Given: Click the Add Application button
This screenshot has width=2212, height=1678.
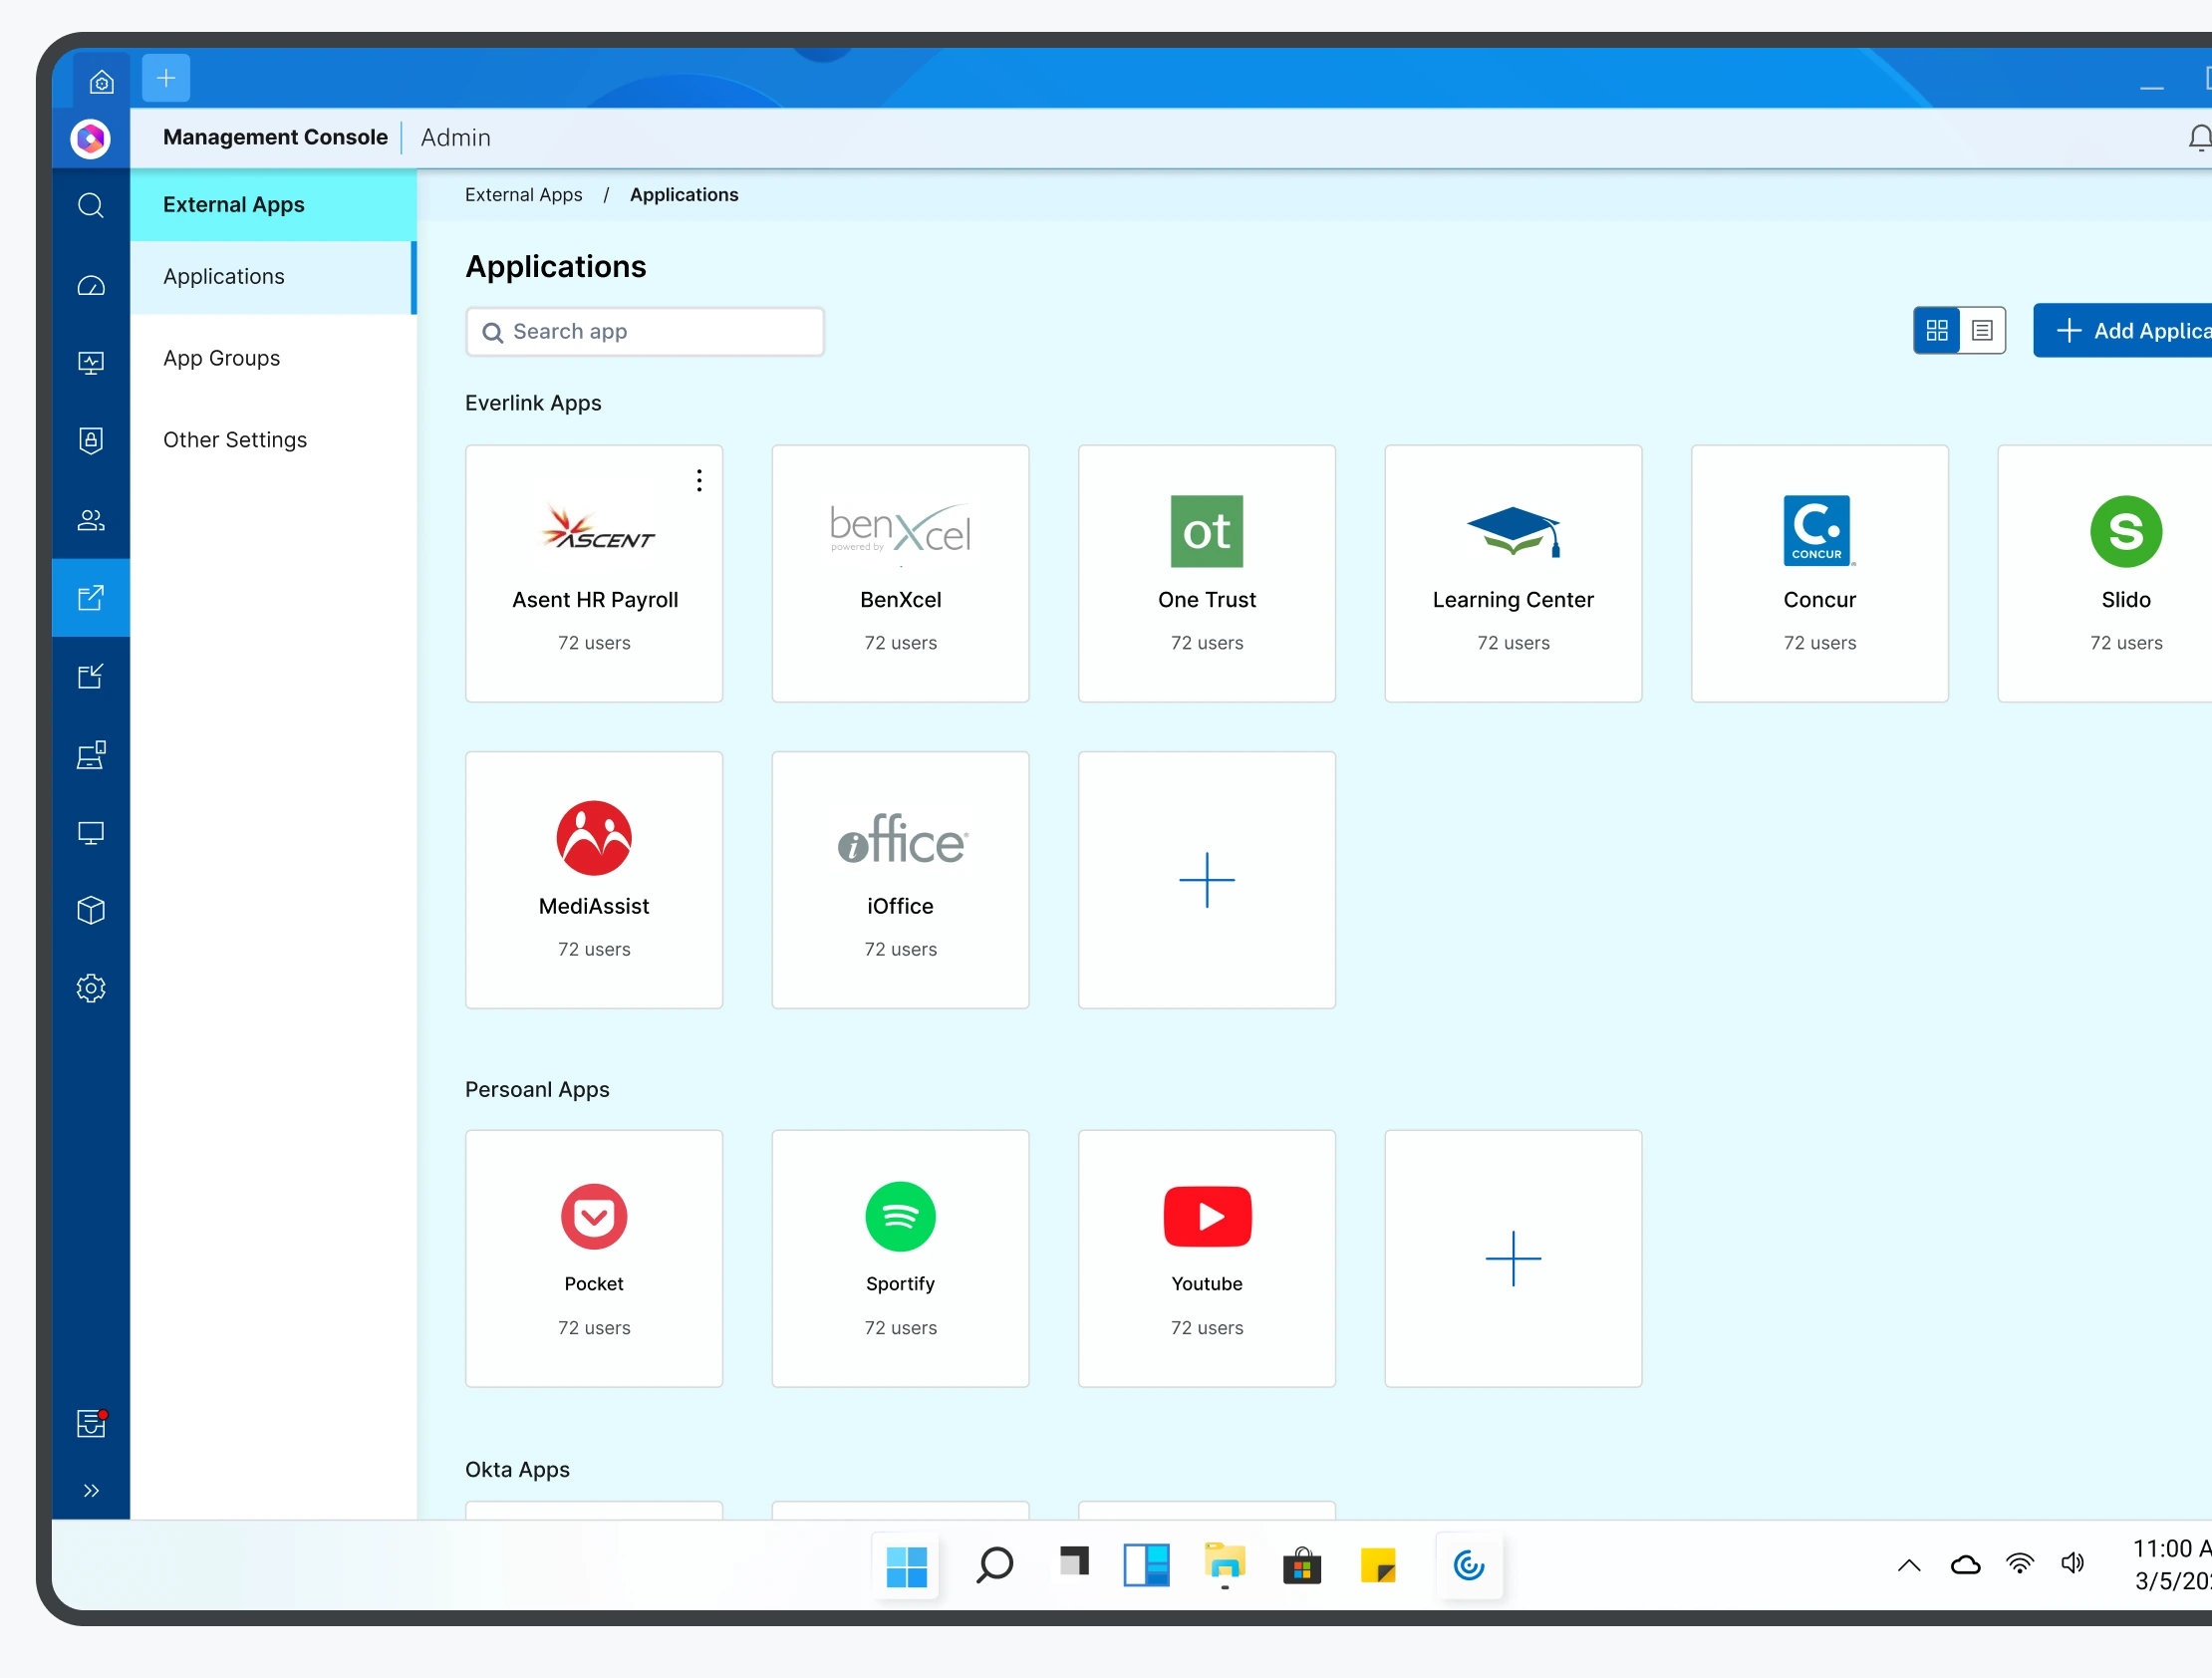Looking at the screenshot, I should click(x=2122, y=331).
